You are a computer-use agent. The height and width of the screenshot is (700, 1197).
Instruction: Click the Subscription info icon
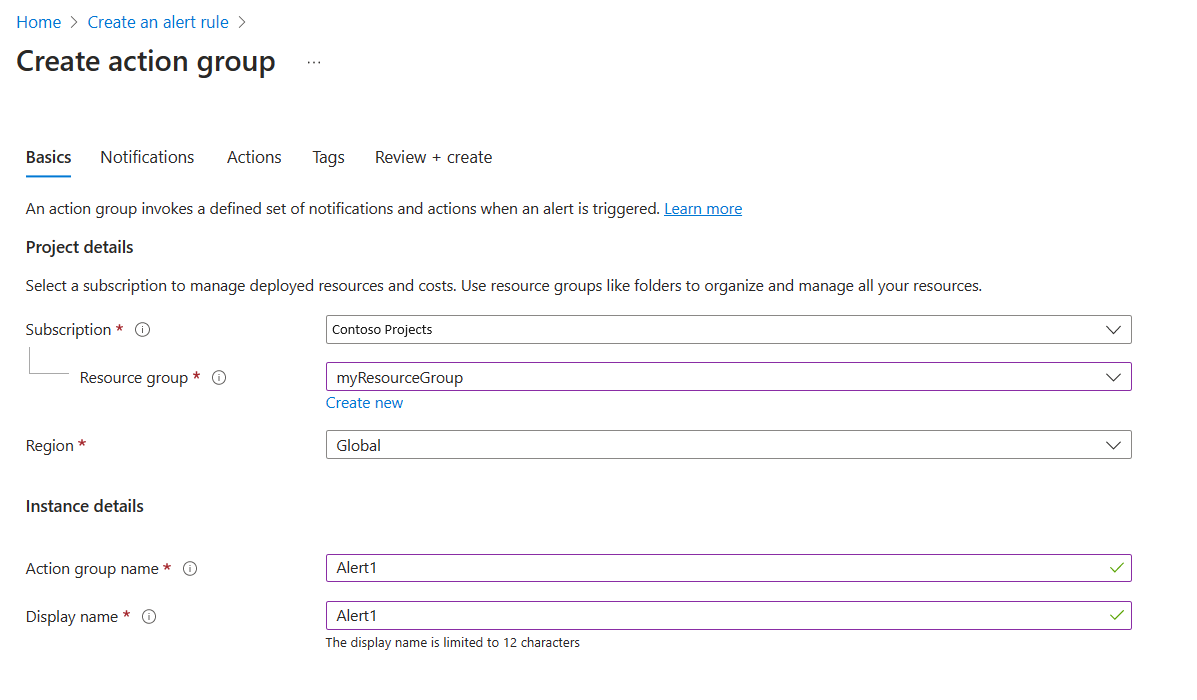[x=141, y=329]
